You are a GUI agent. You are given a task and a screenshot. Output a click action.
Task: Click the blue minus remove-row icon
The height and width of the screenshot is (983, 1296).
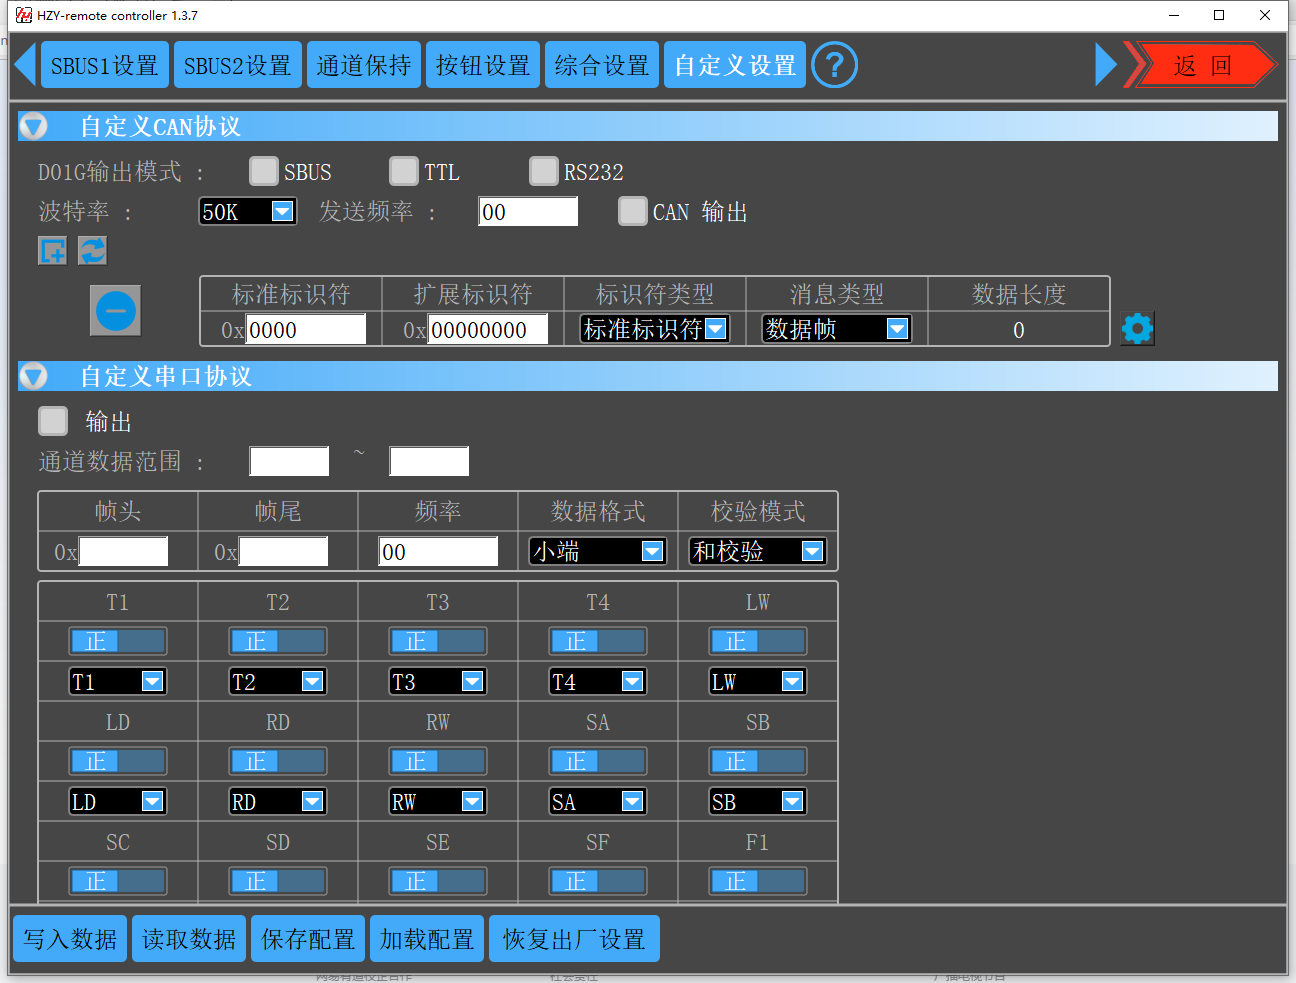[x=115, y=311]
